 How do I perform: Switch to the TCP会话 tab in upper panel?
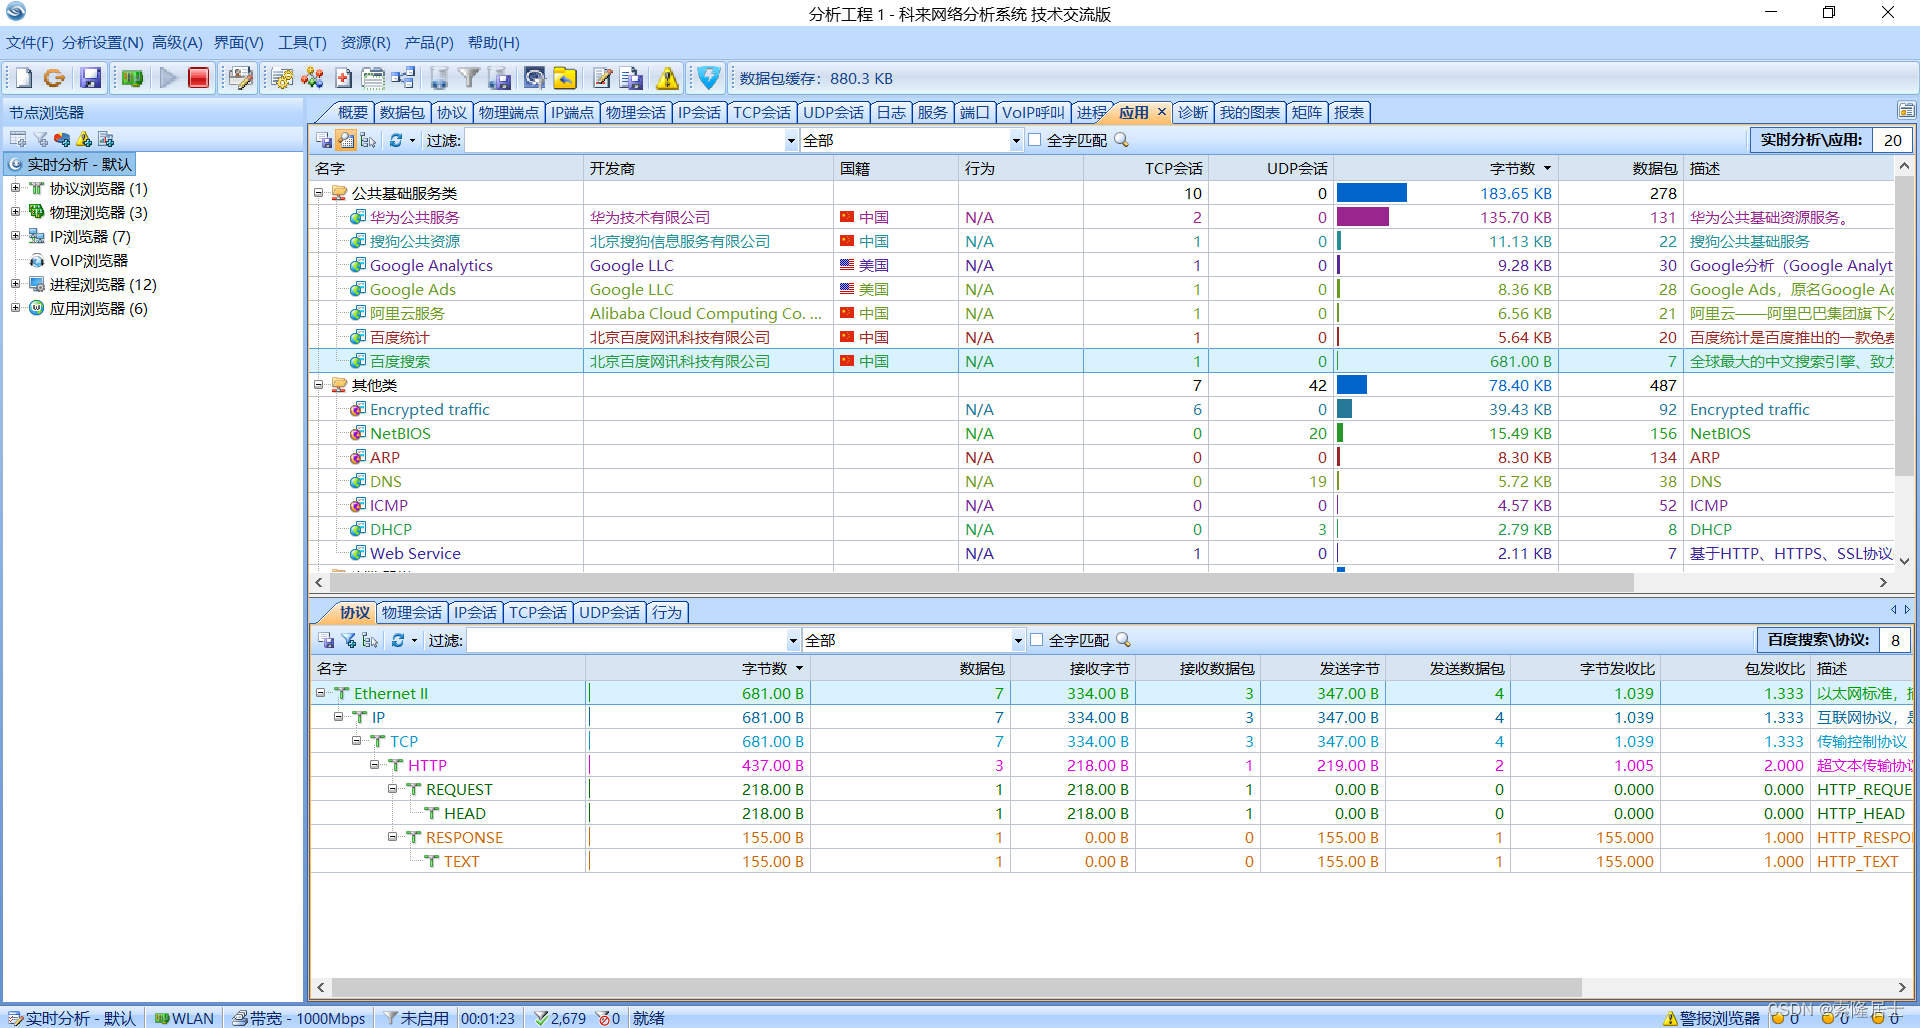coord(762,113)
